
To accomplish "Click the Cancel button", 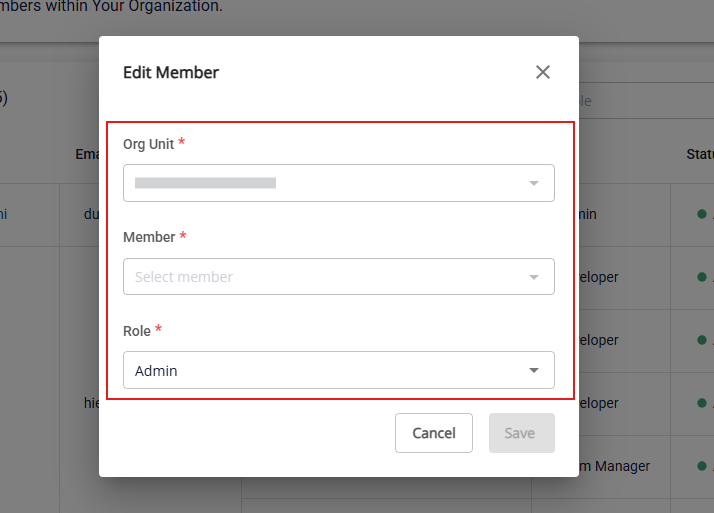I will [434, 433].
